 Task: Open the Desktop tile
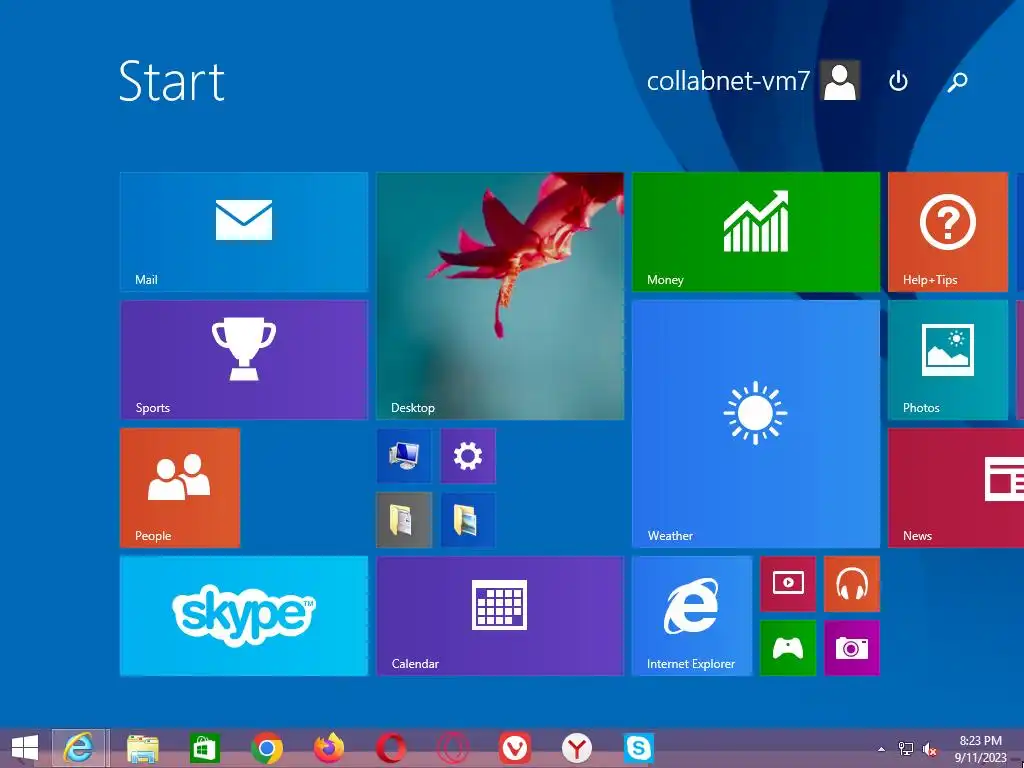coord(500,296)
